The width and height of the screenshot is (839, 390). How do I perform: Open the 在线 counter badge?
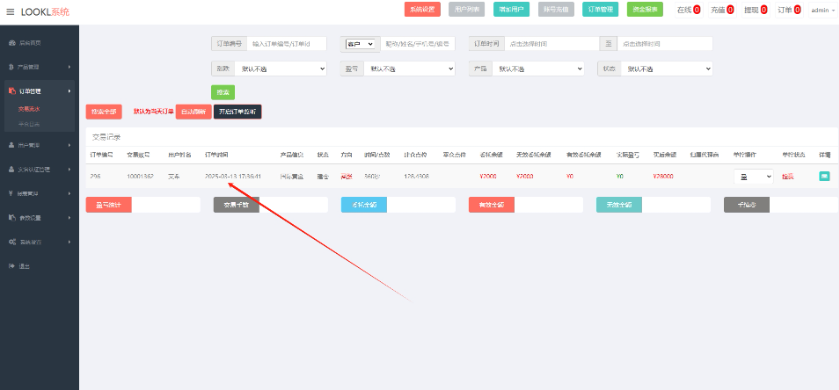tap(697, 10)
